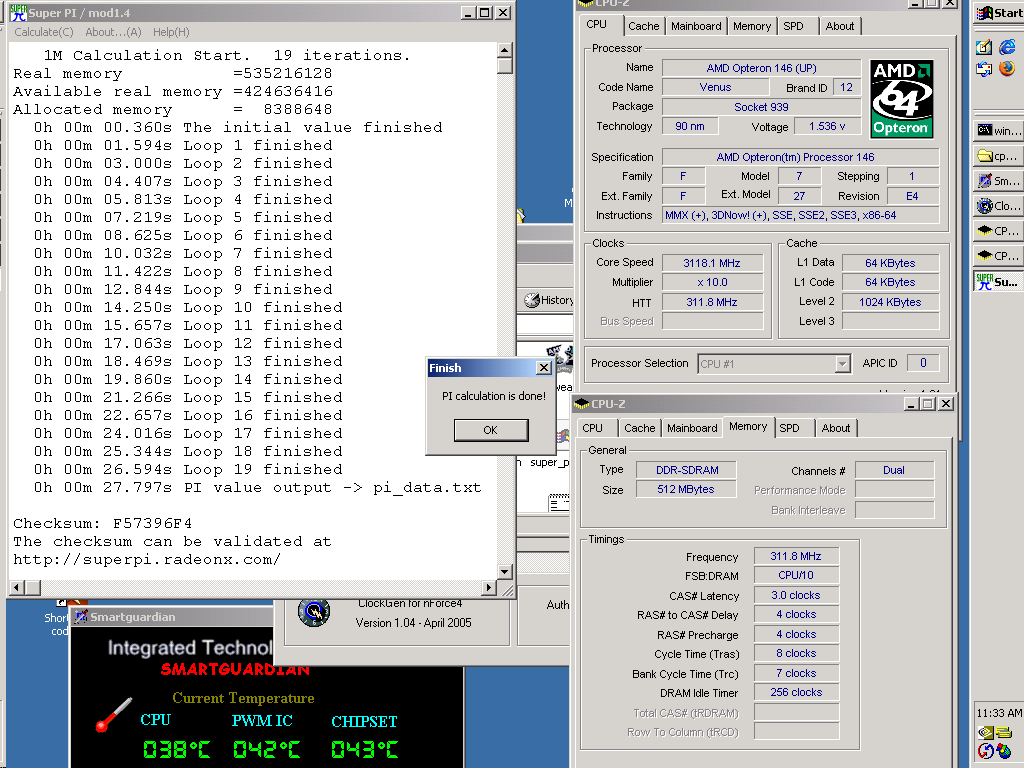Click the superpi.radeonx.com URL text
Screen dimensions: 1024x768
[x=147, y=560]
